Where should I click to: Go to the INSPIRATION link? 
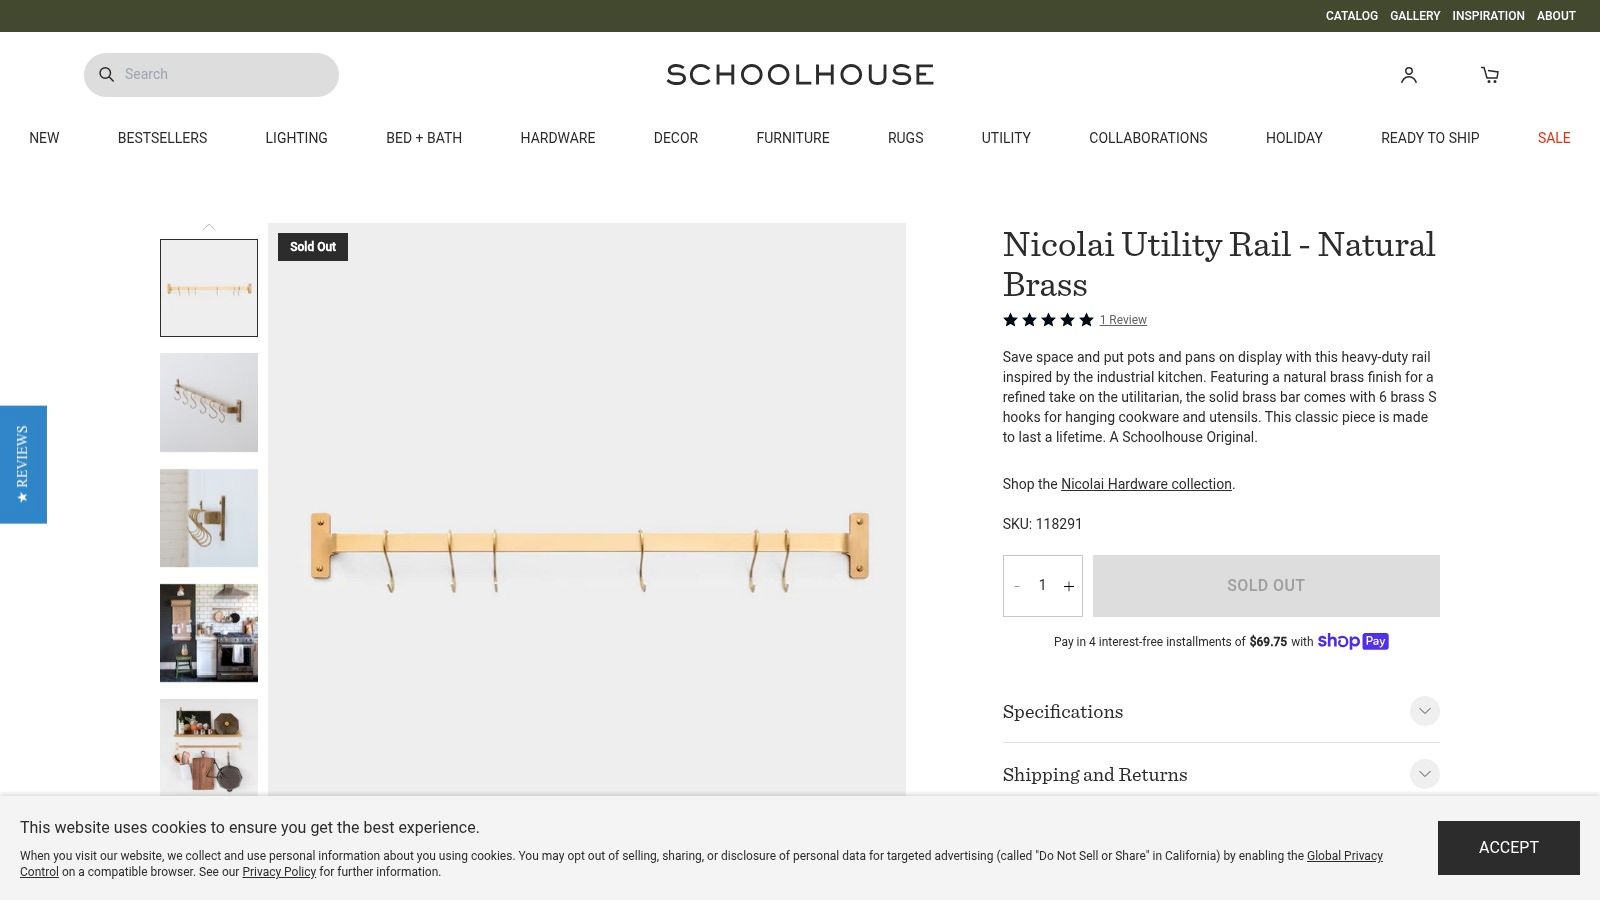(x=1488, y=16)
